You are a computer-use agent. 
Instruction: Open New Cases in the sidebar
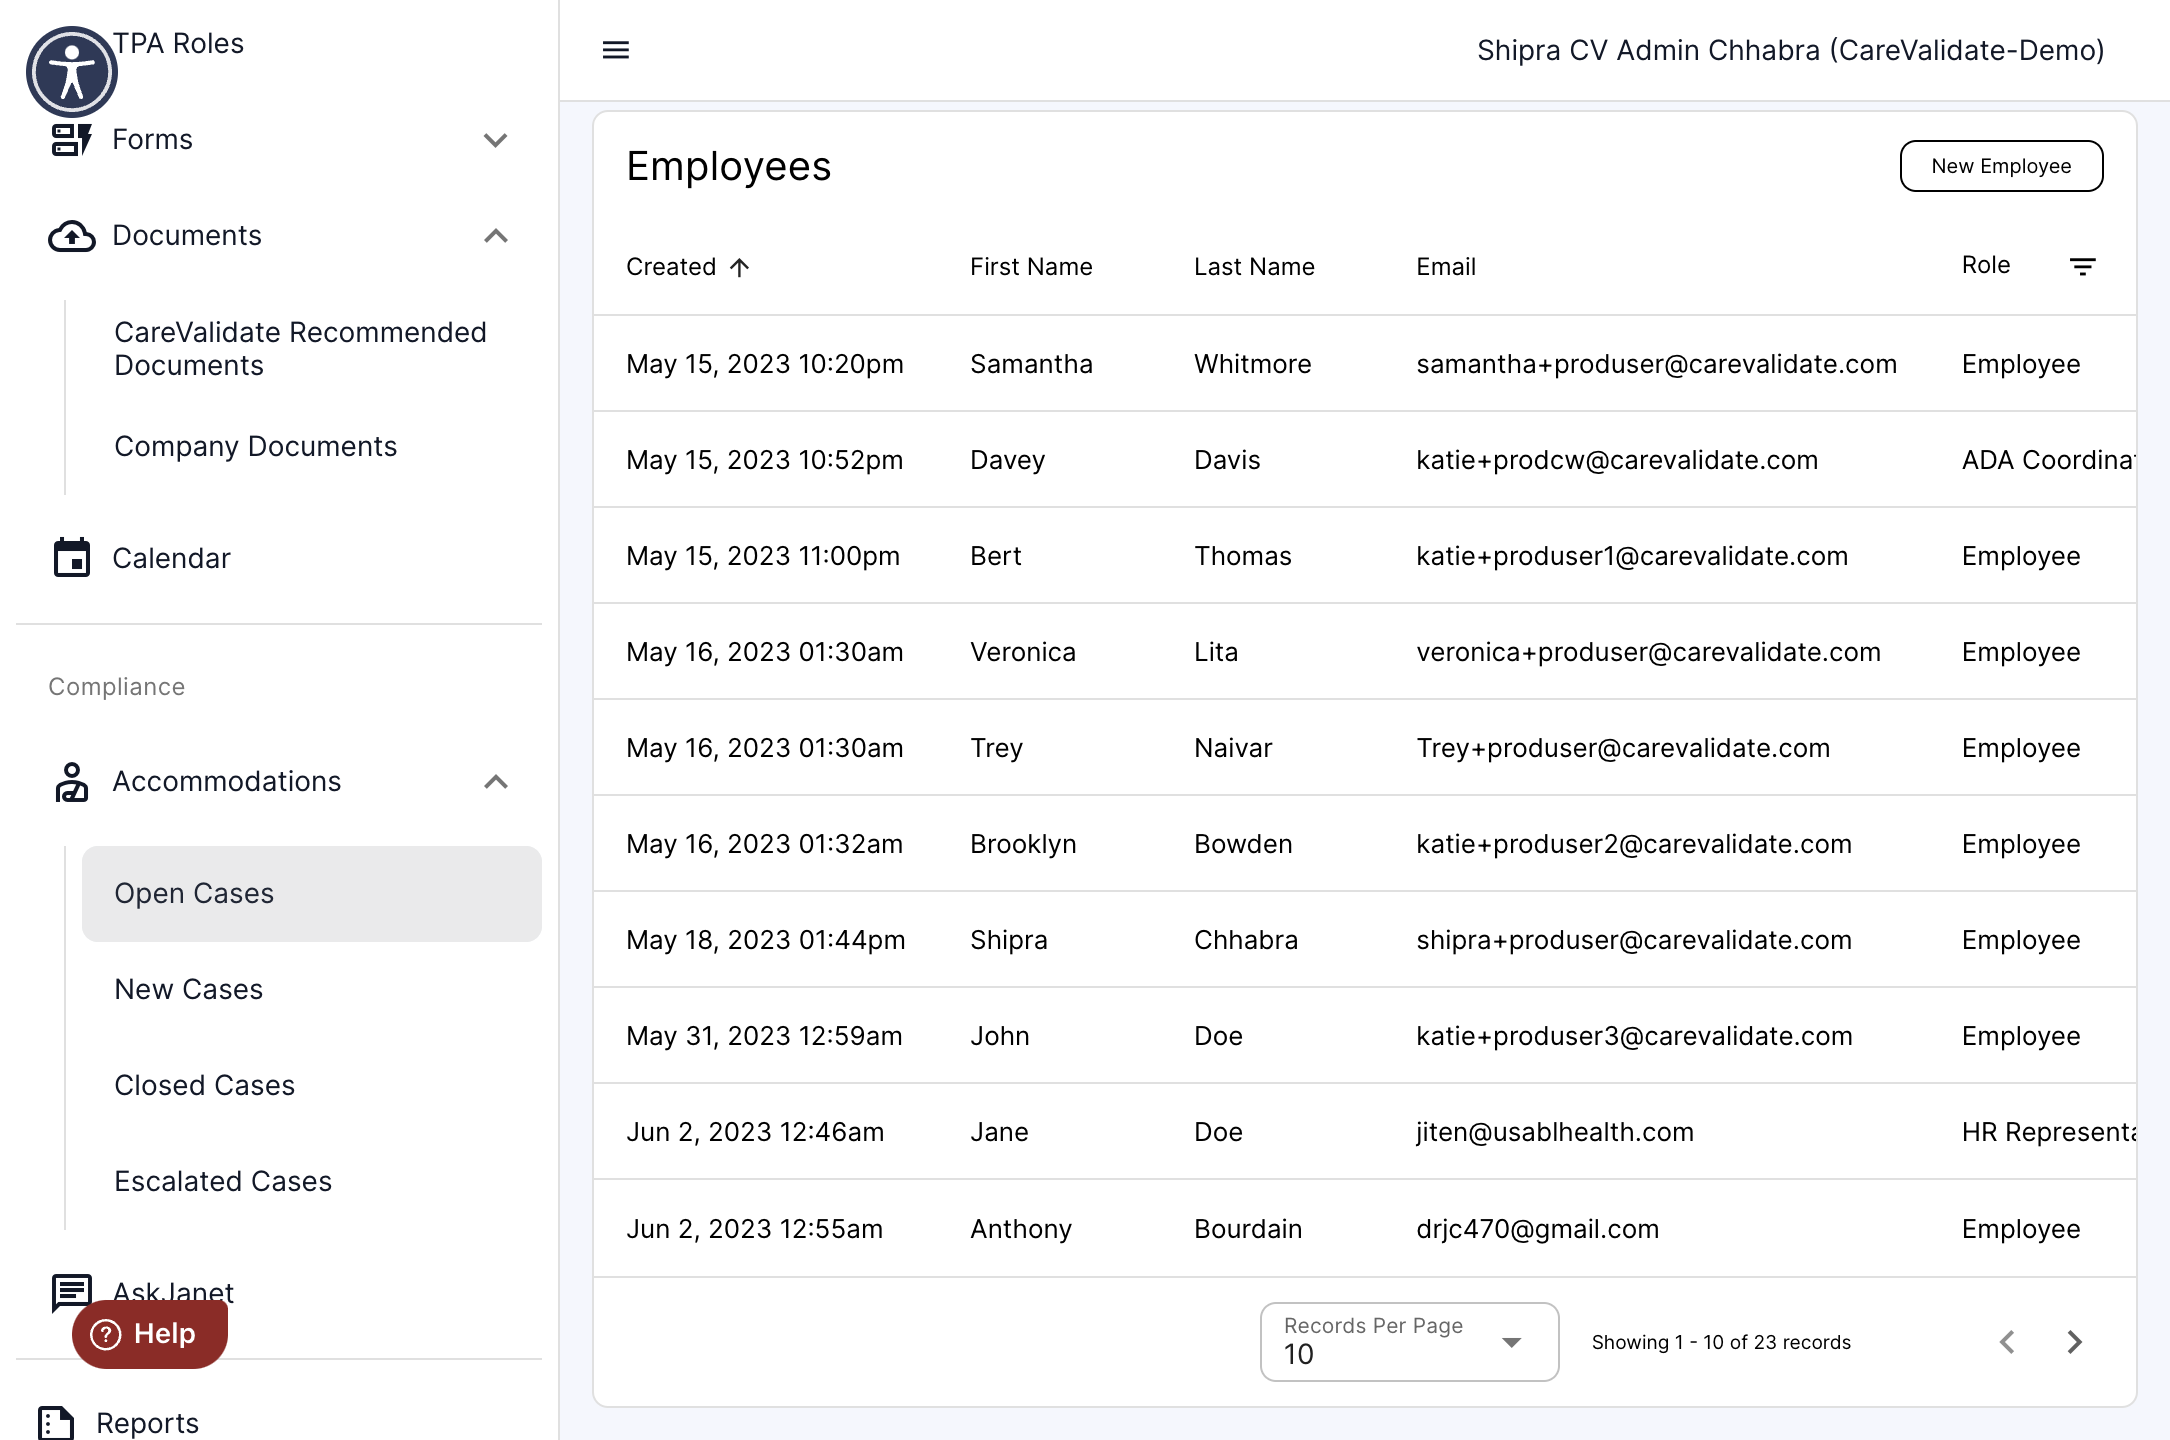coord(189,990)
